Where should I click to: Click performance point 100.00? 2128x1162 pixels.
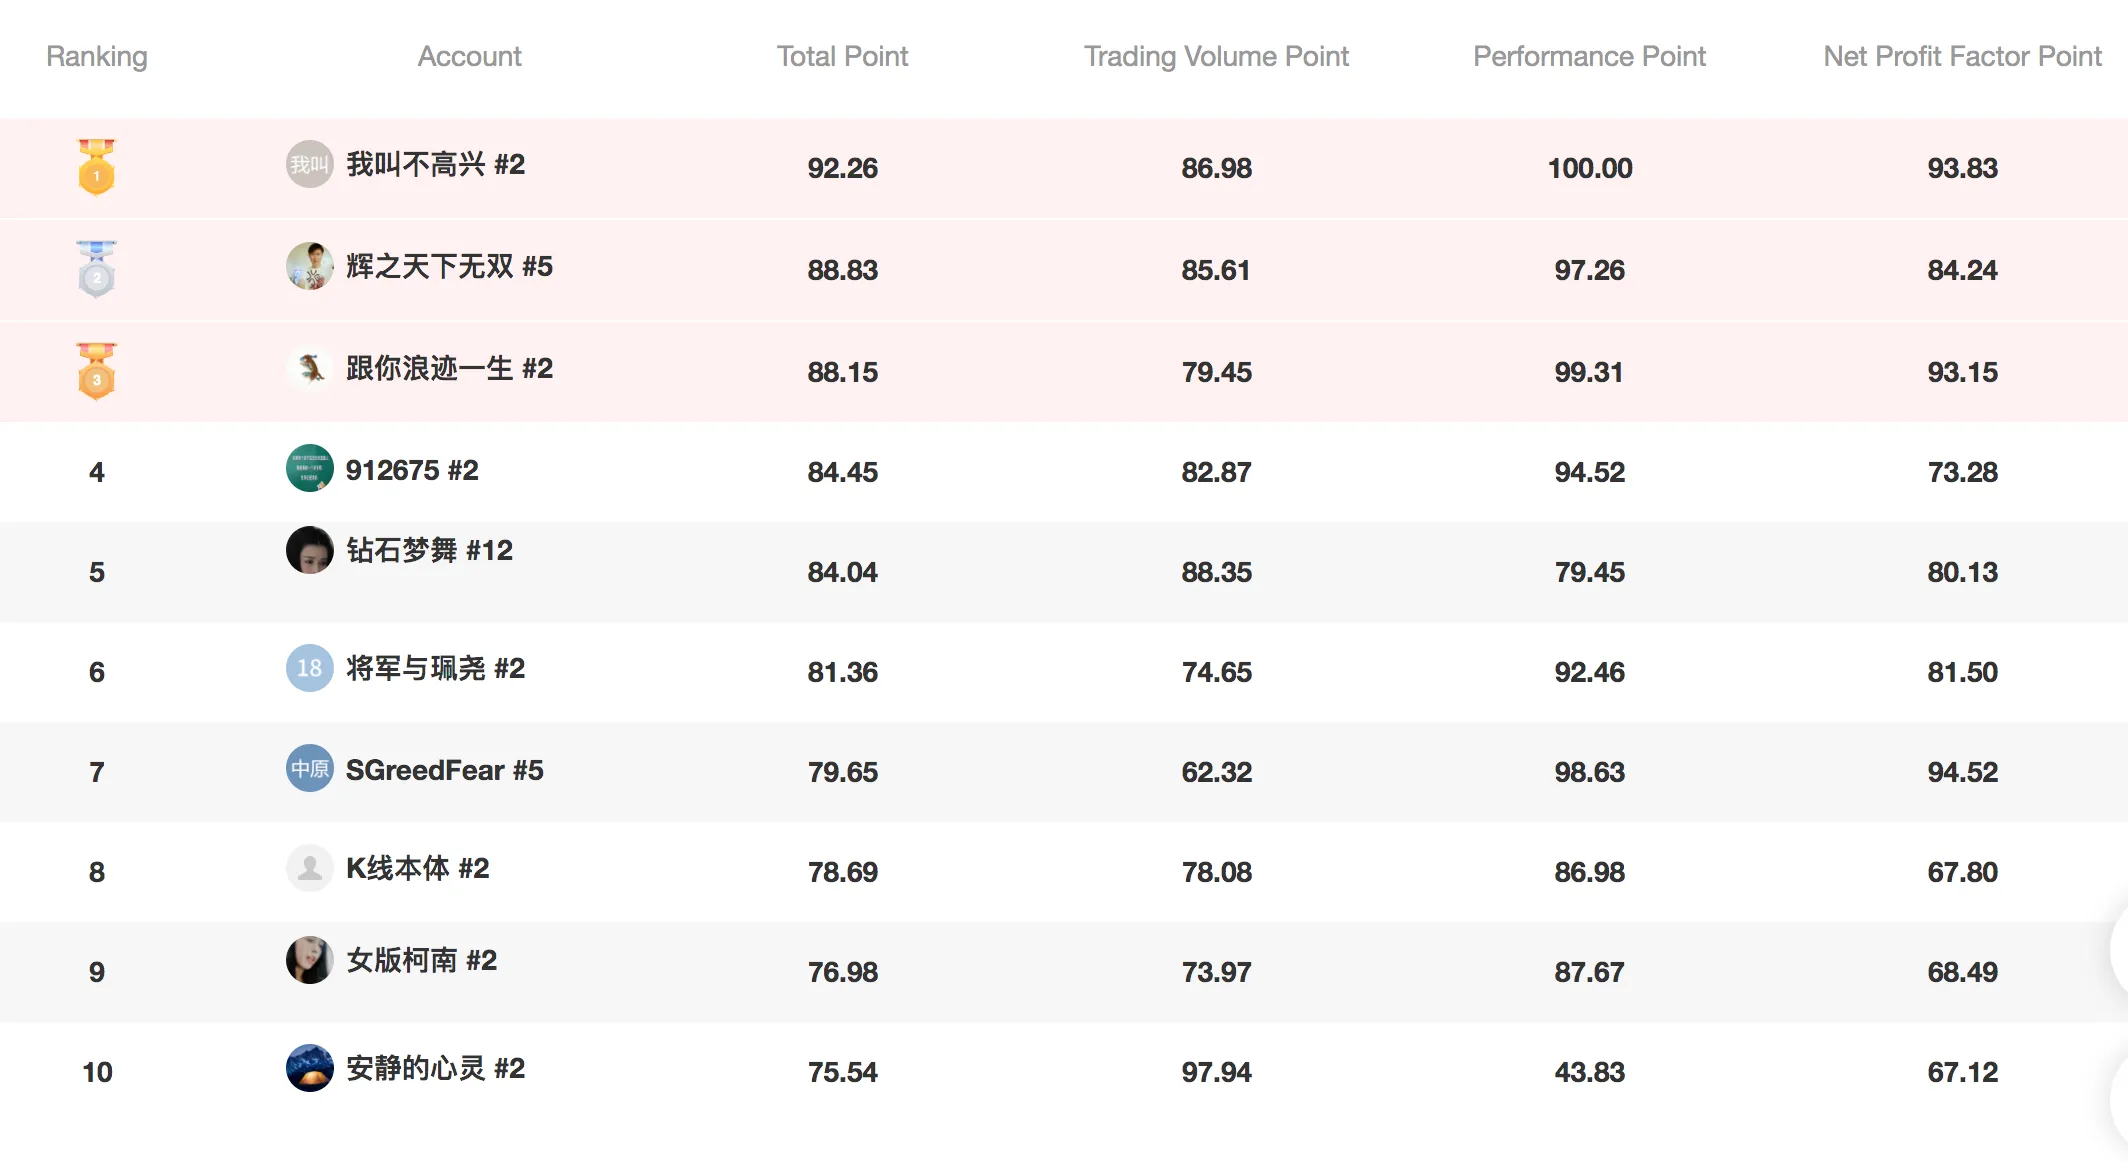coord(1590,168)
